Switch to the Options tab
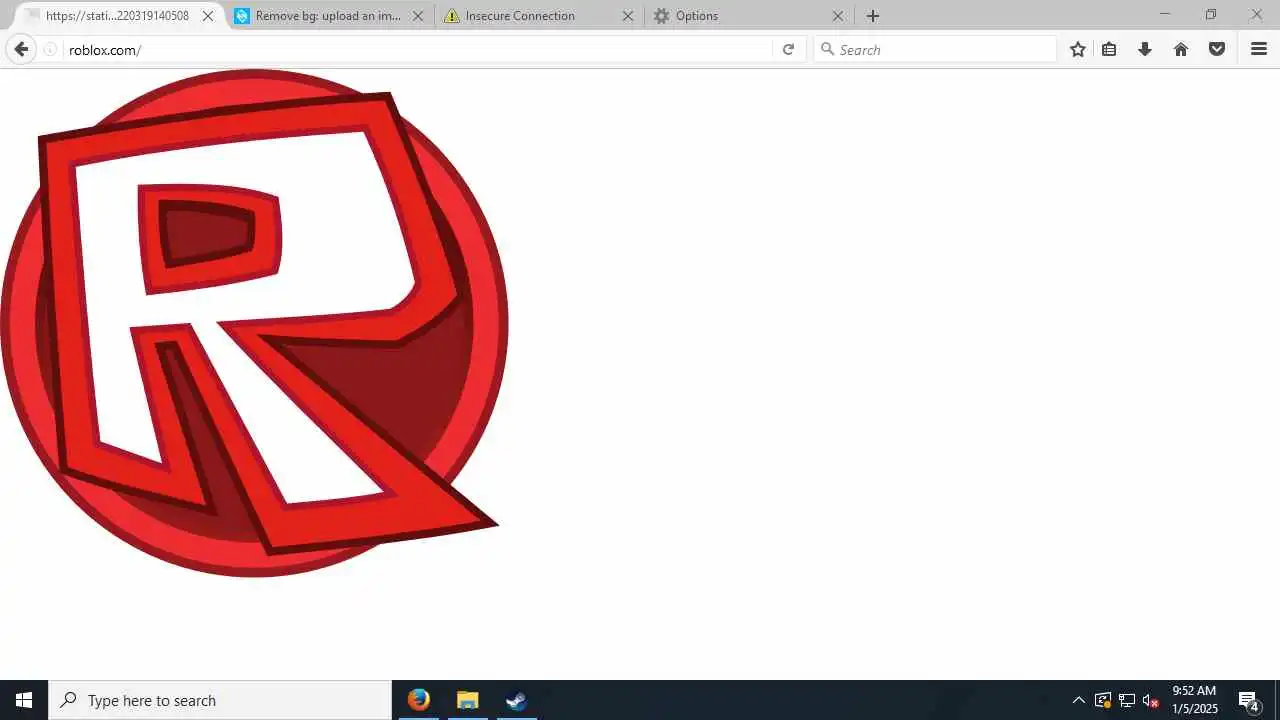 749,16
